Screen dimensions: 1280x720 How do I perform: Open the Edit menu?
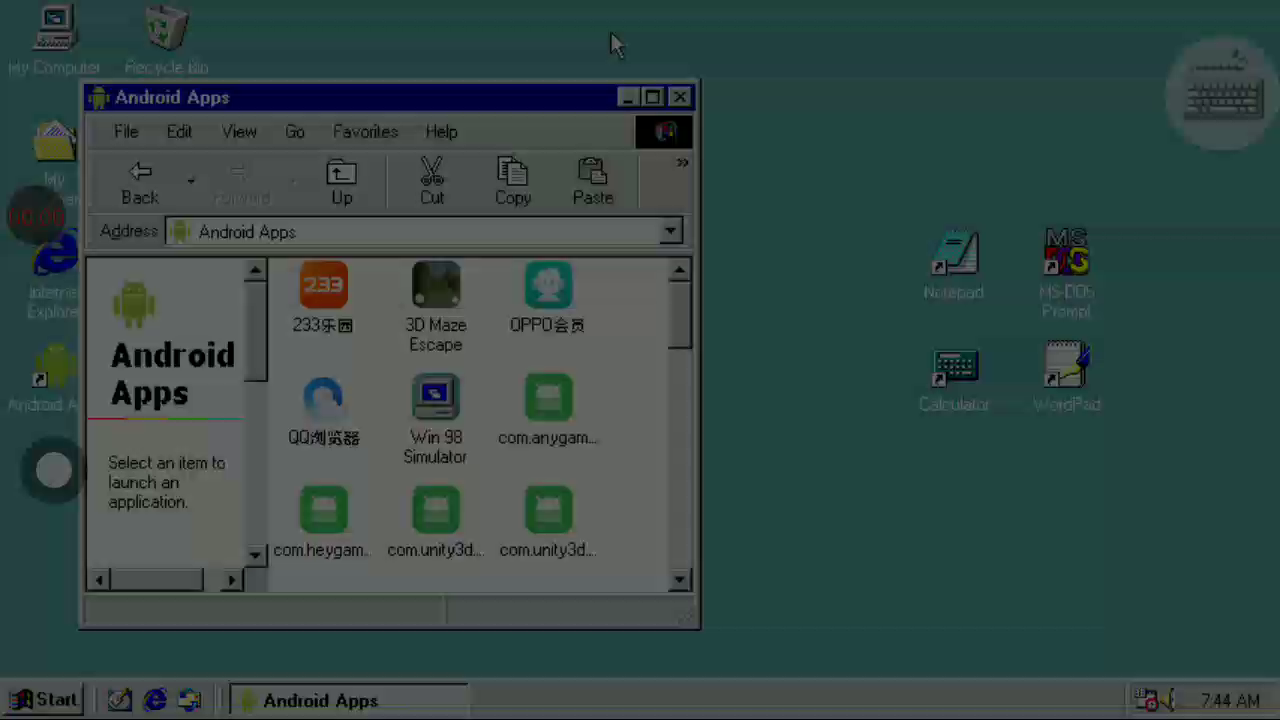tap(180, 132)
